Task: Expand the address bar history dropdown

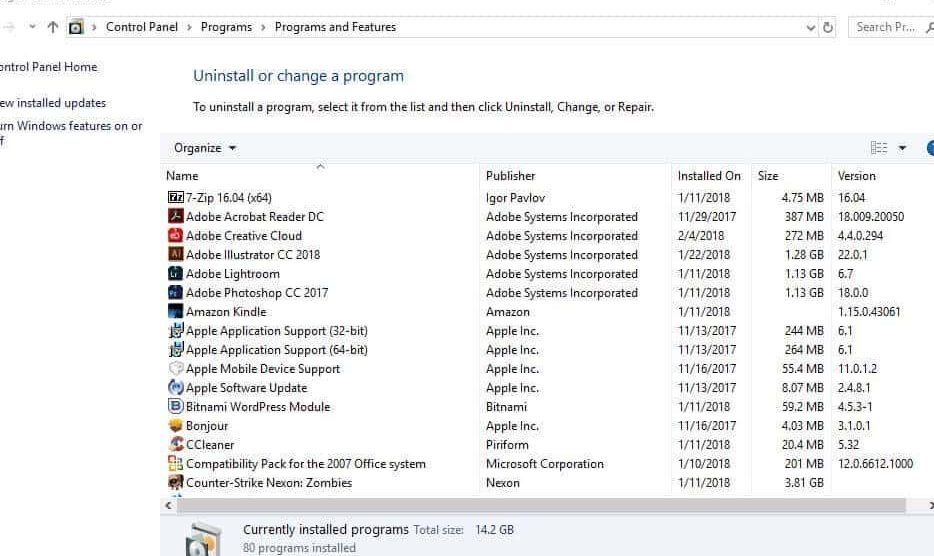Action: point(810,27)
